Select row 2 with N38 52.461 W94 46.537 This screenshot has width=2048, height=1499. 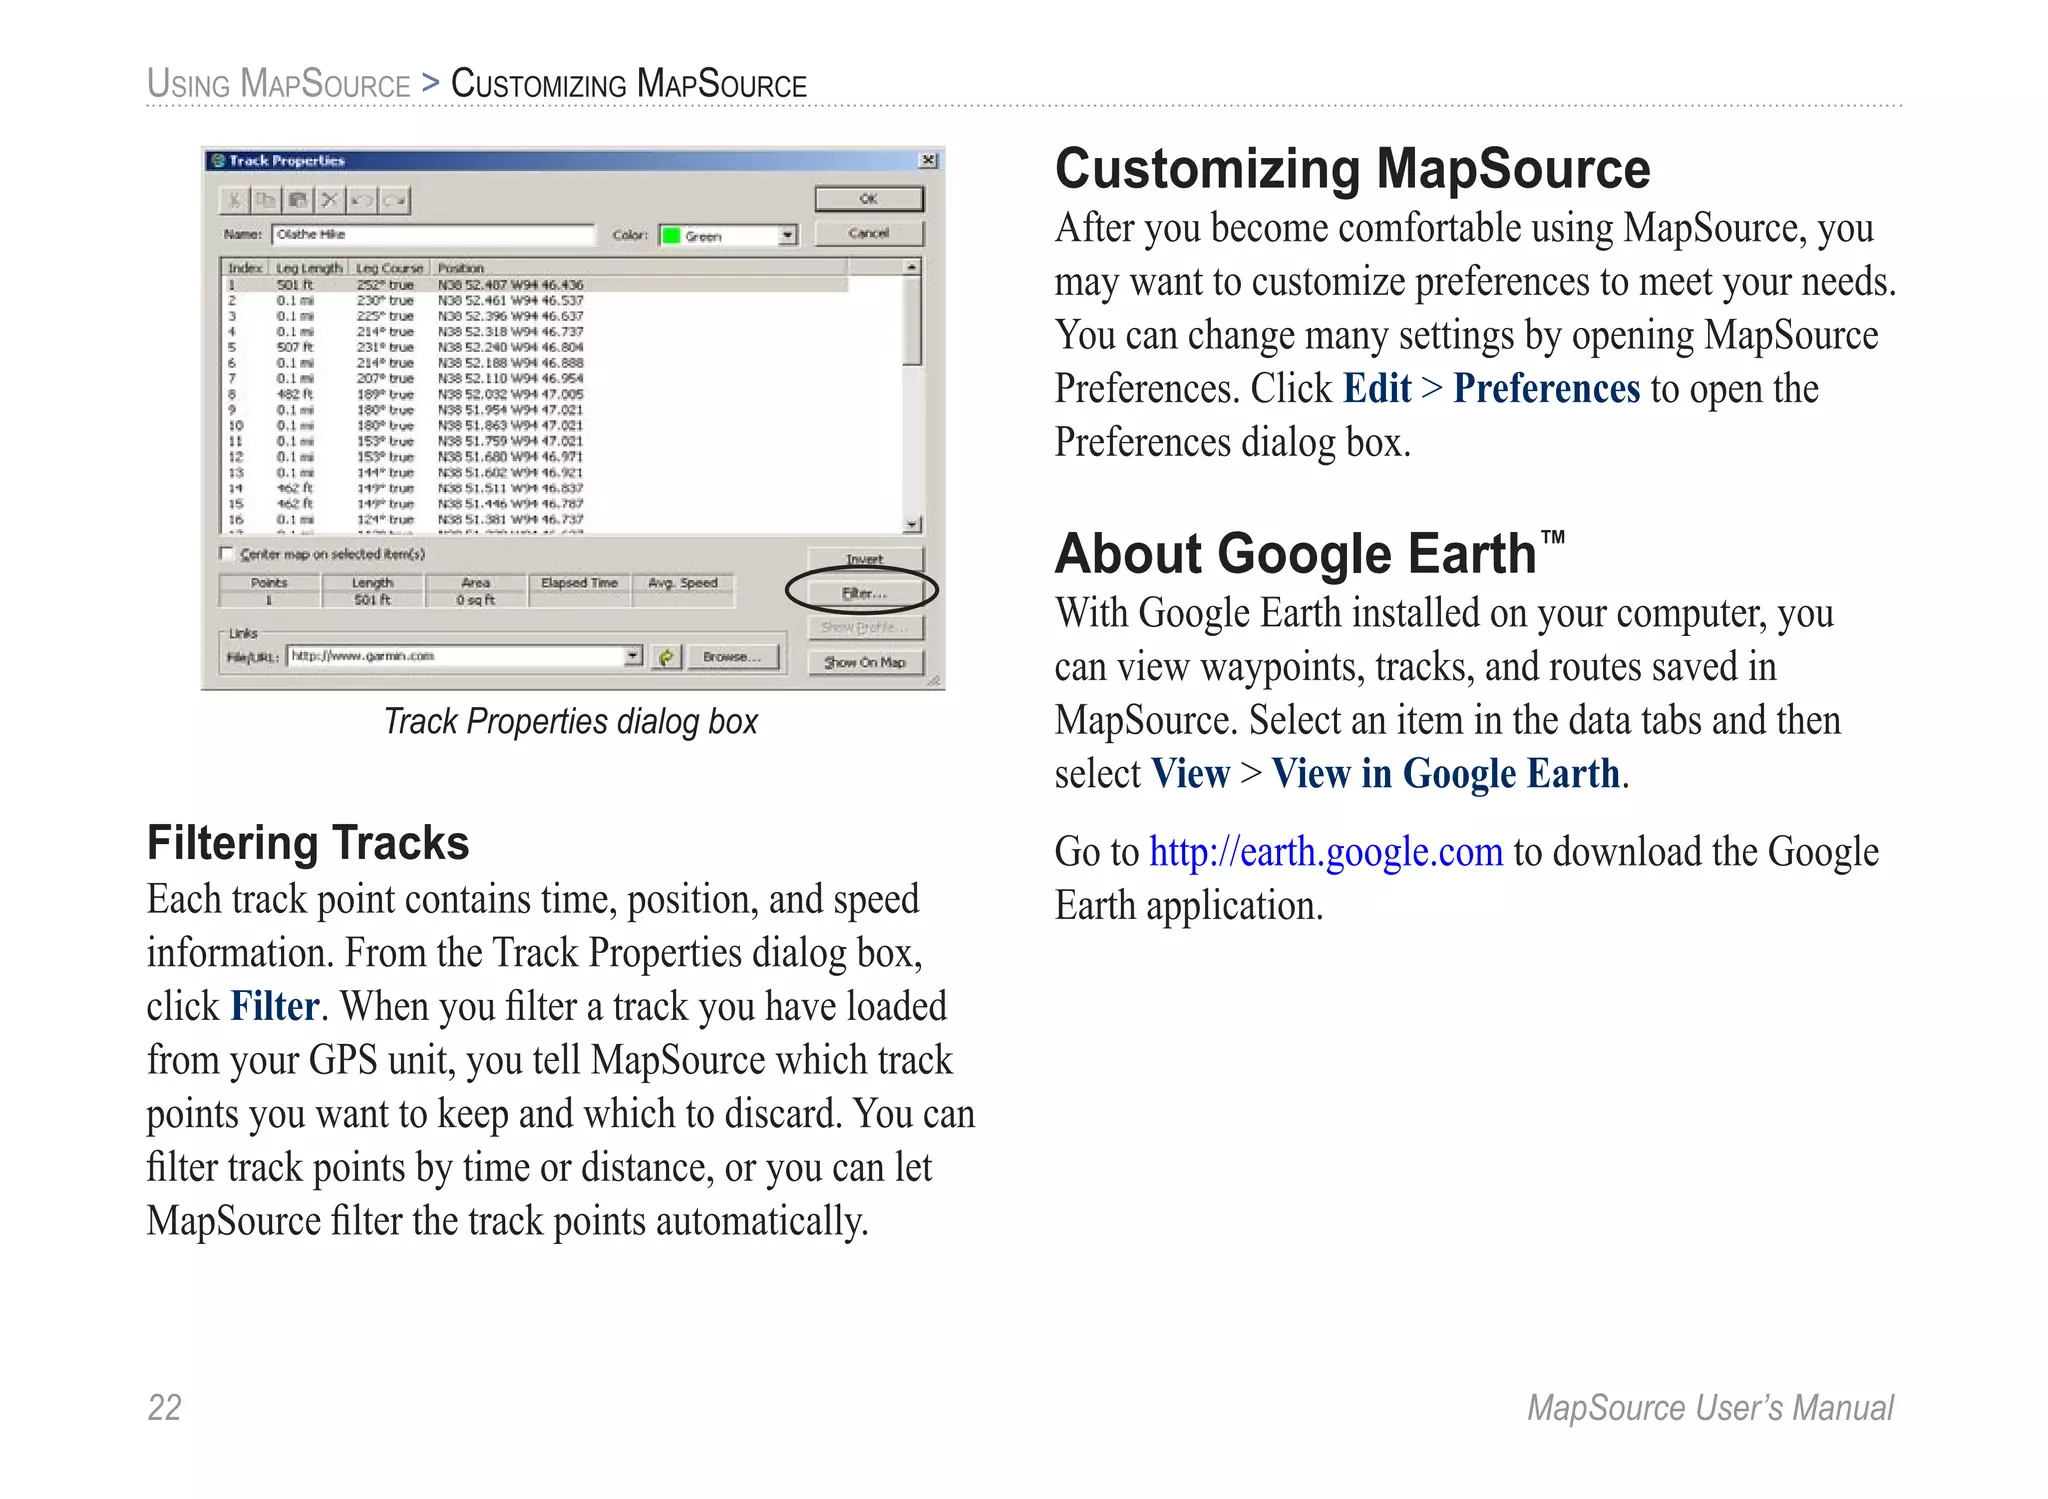pyautogui.click(x=535, y=300)
